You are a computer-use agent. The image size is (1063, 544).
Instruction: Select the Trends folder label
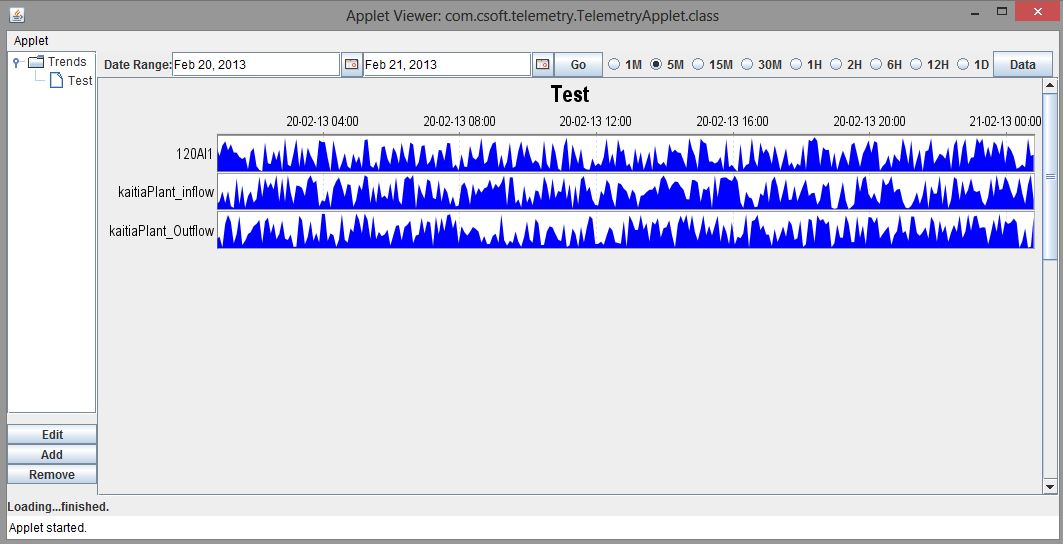(x=67, y=62)
